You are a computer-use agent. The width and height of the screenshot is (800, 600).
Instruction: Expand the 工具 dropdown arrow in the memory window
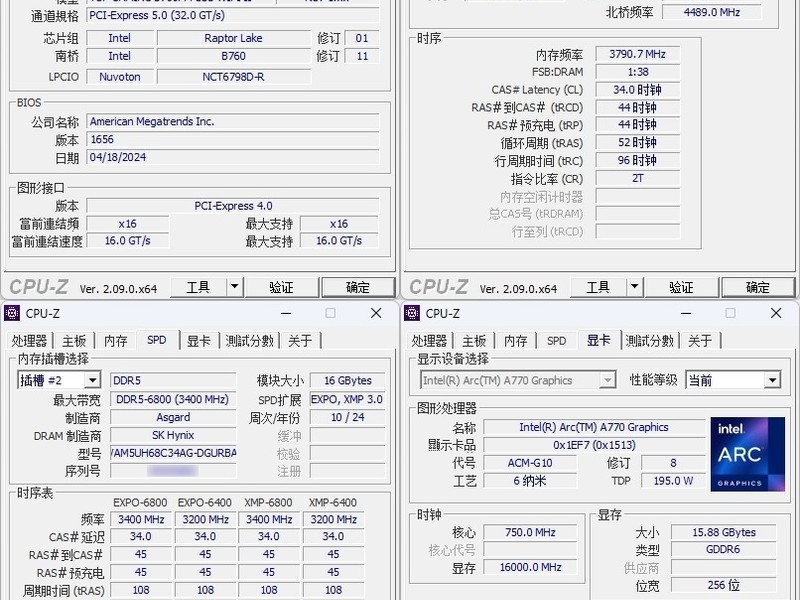tap(635, 287)
